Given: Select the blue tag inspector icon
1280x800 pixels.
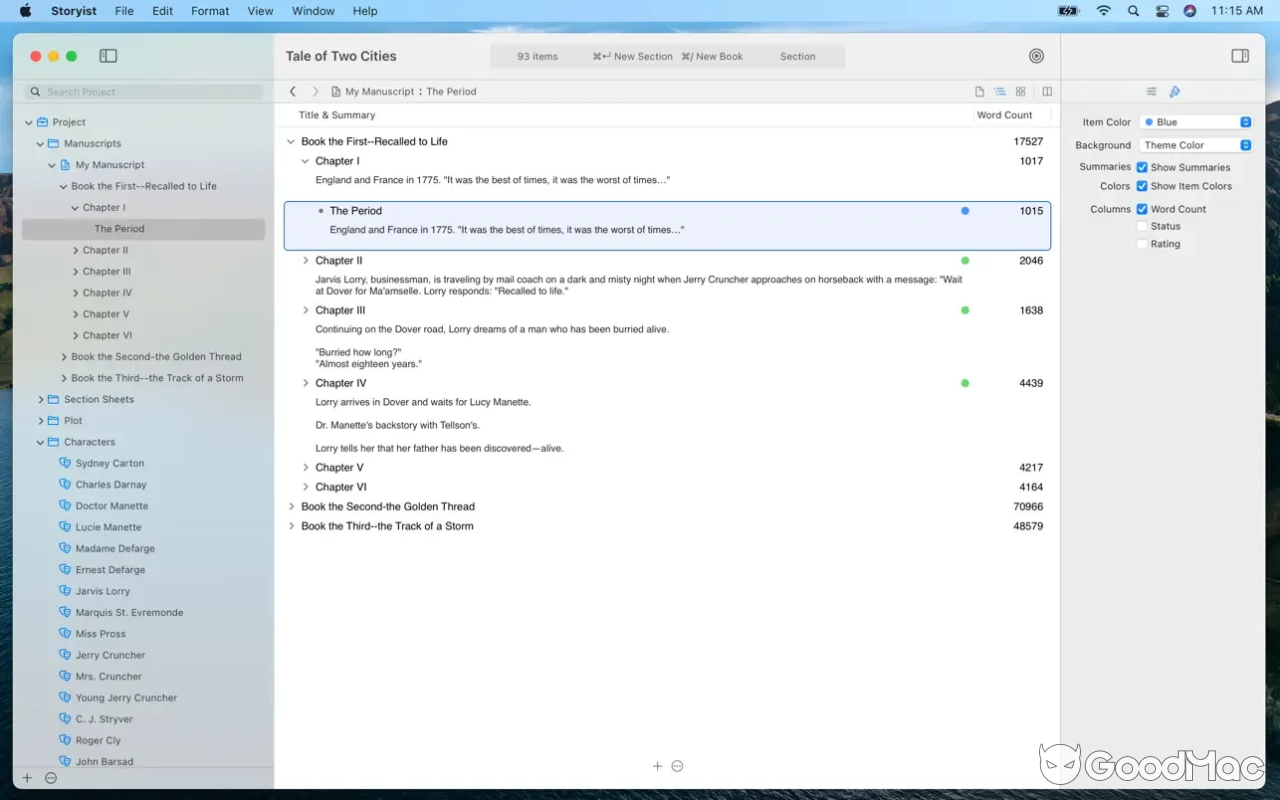Looking at the screenshot, I should (1174, 91).
